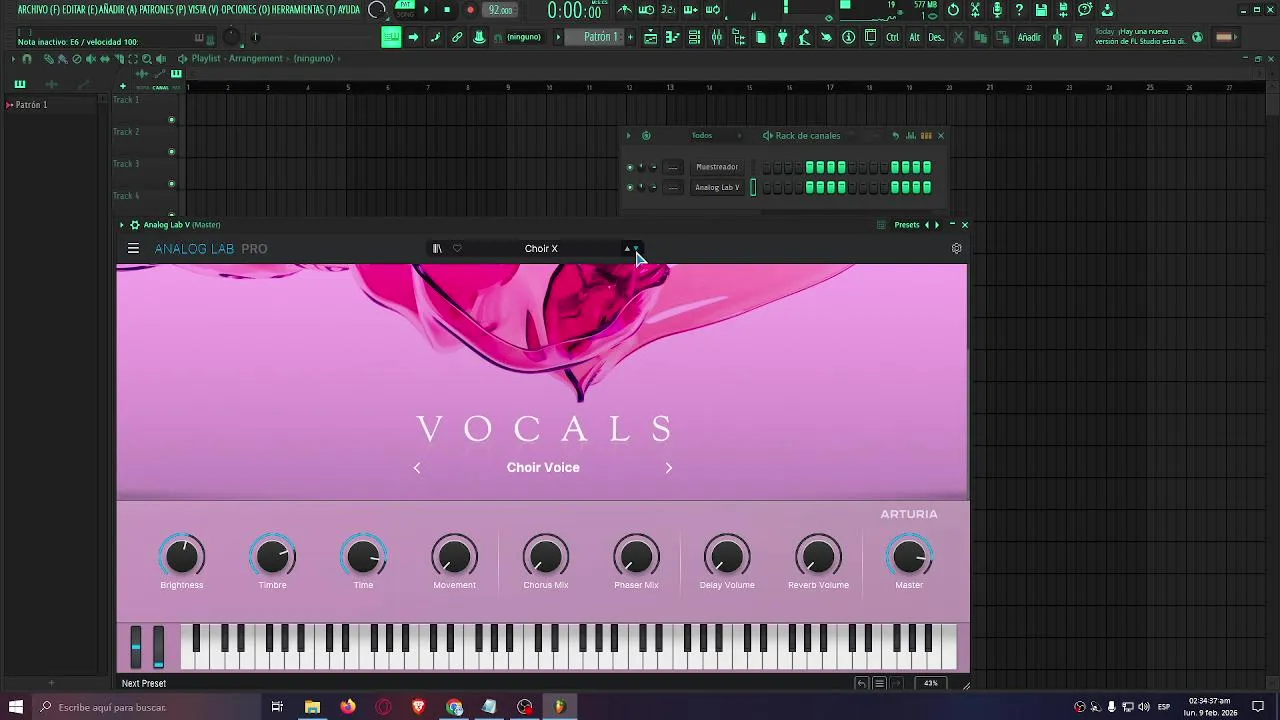Image resolution: width=1280 pixels, height=720 pixels.
Task: Open help question mark icon
Action: [1019, 10]
